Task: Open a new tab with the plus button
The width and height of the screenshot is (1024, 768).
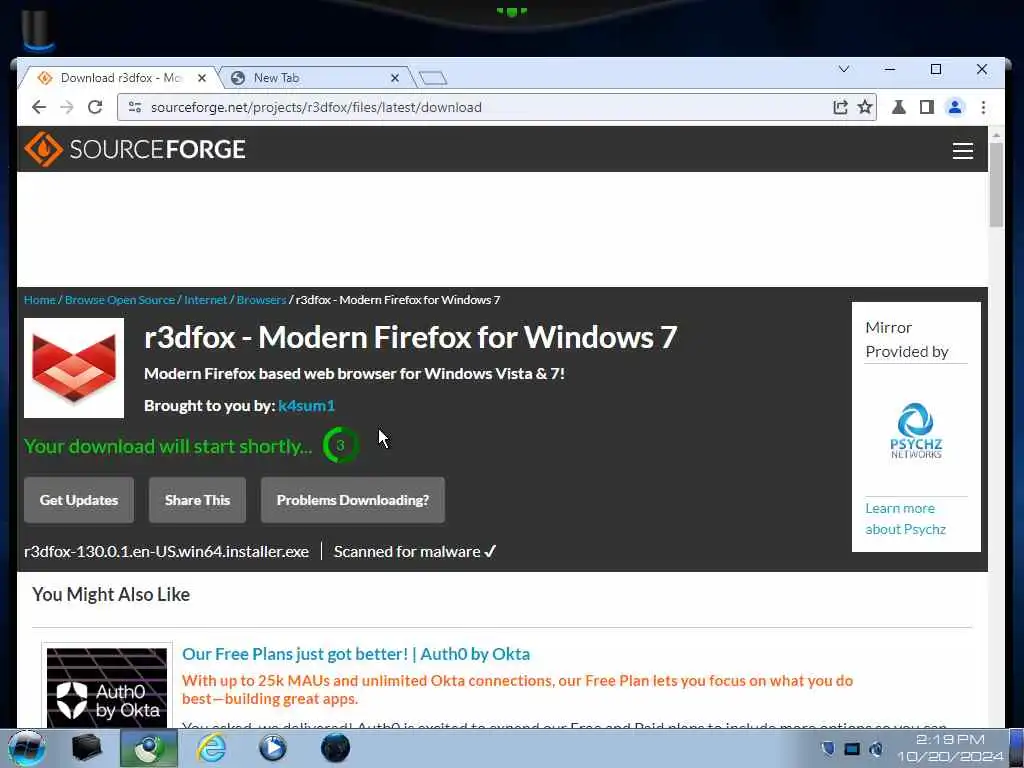Action: click(x=433, y=78)
